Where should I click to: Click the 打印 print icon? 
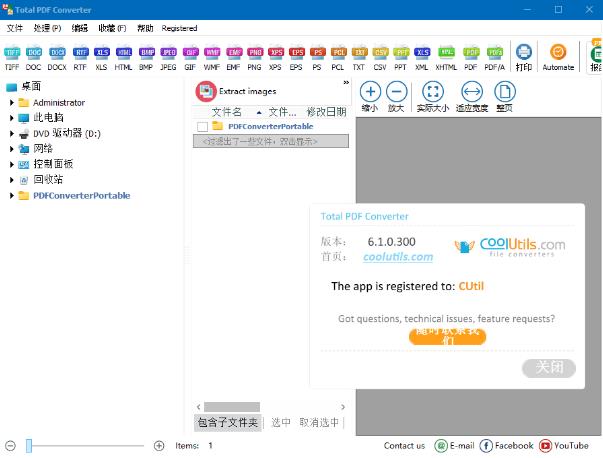(524, 58)
